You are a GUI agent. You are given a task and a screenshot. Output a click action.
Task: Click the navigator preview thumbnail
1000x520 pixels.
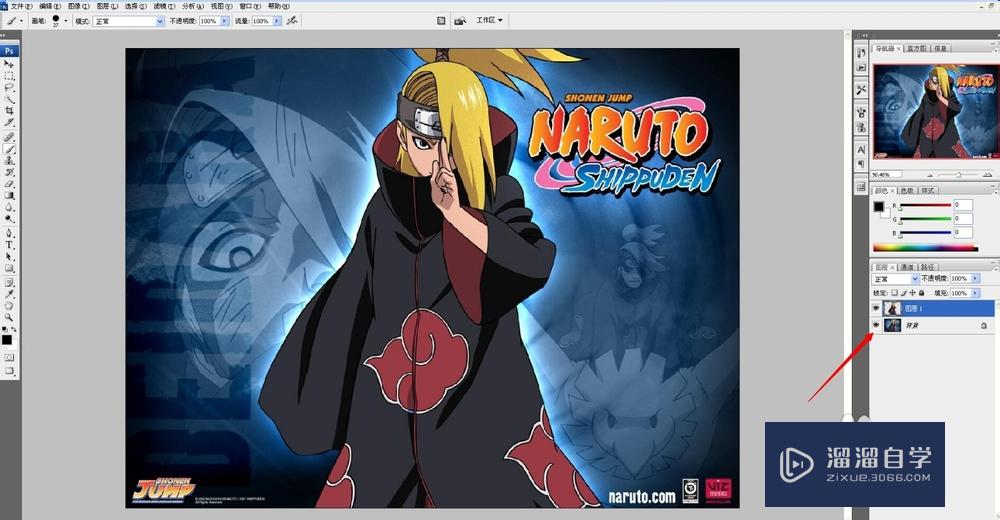[936, 111]
